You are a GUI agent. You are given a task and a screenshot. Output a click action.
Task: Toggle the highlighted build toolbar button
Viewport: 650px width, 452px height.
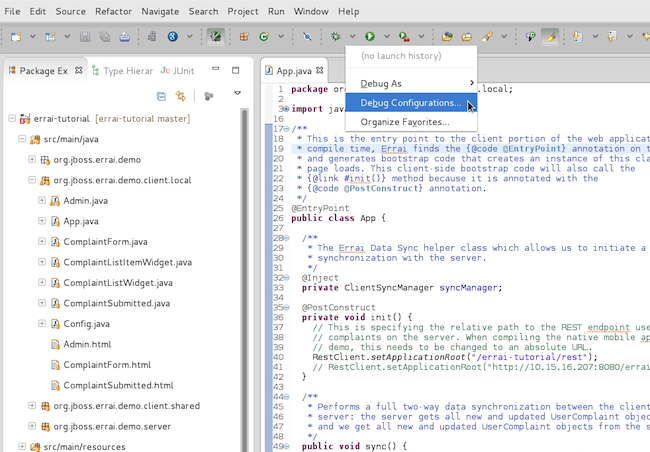tap(216, 36)
